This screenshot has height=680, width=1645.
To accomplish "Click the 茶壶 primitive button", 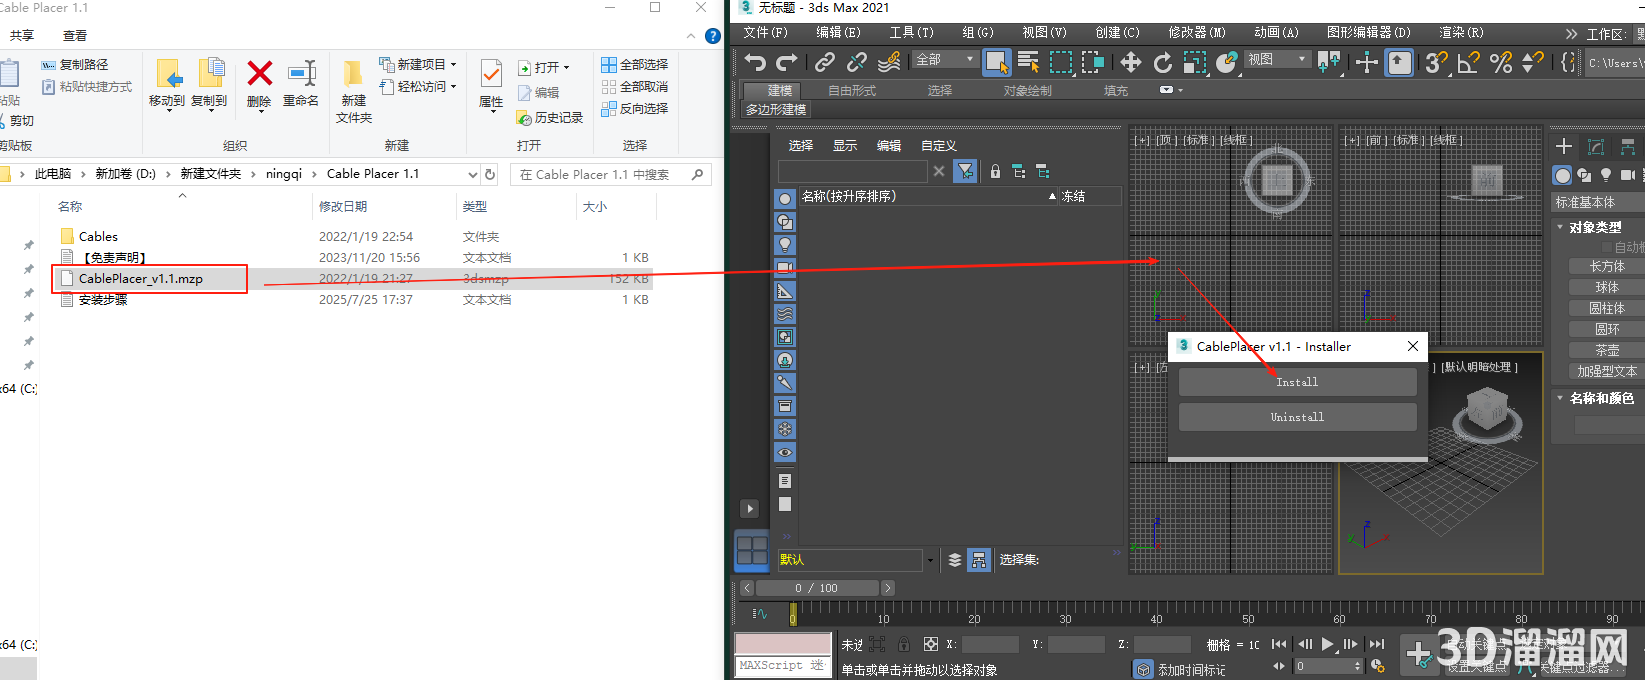I will [1607, 350].
